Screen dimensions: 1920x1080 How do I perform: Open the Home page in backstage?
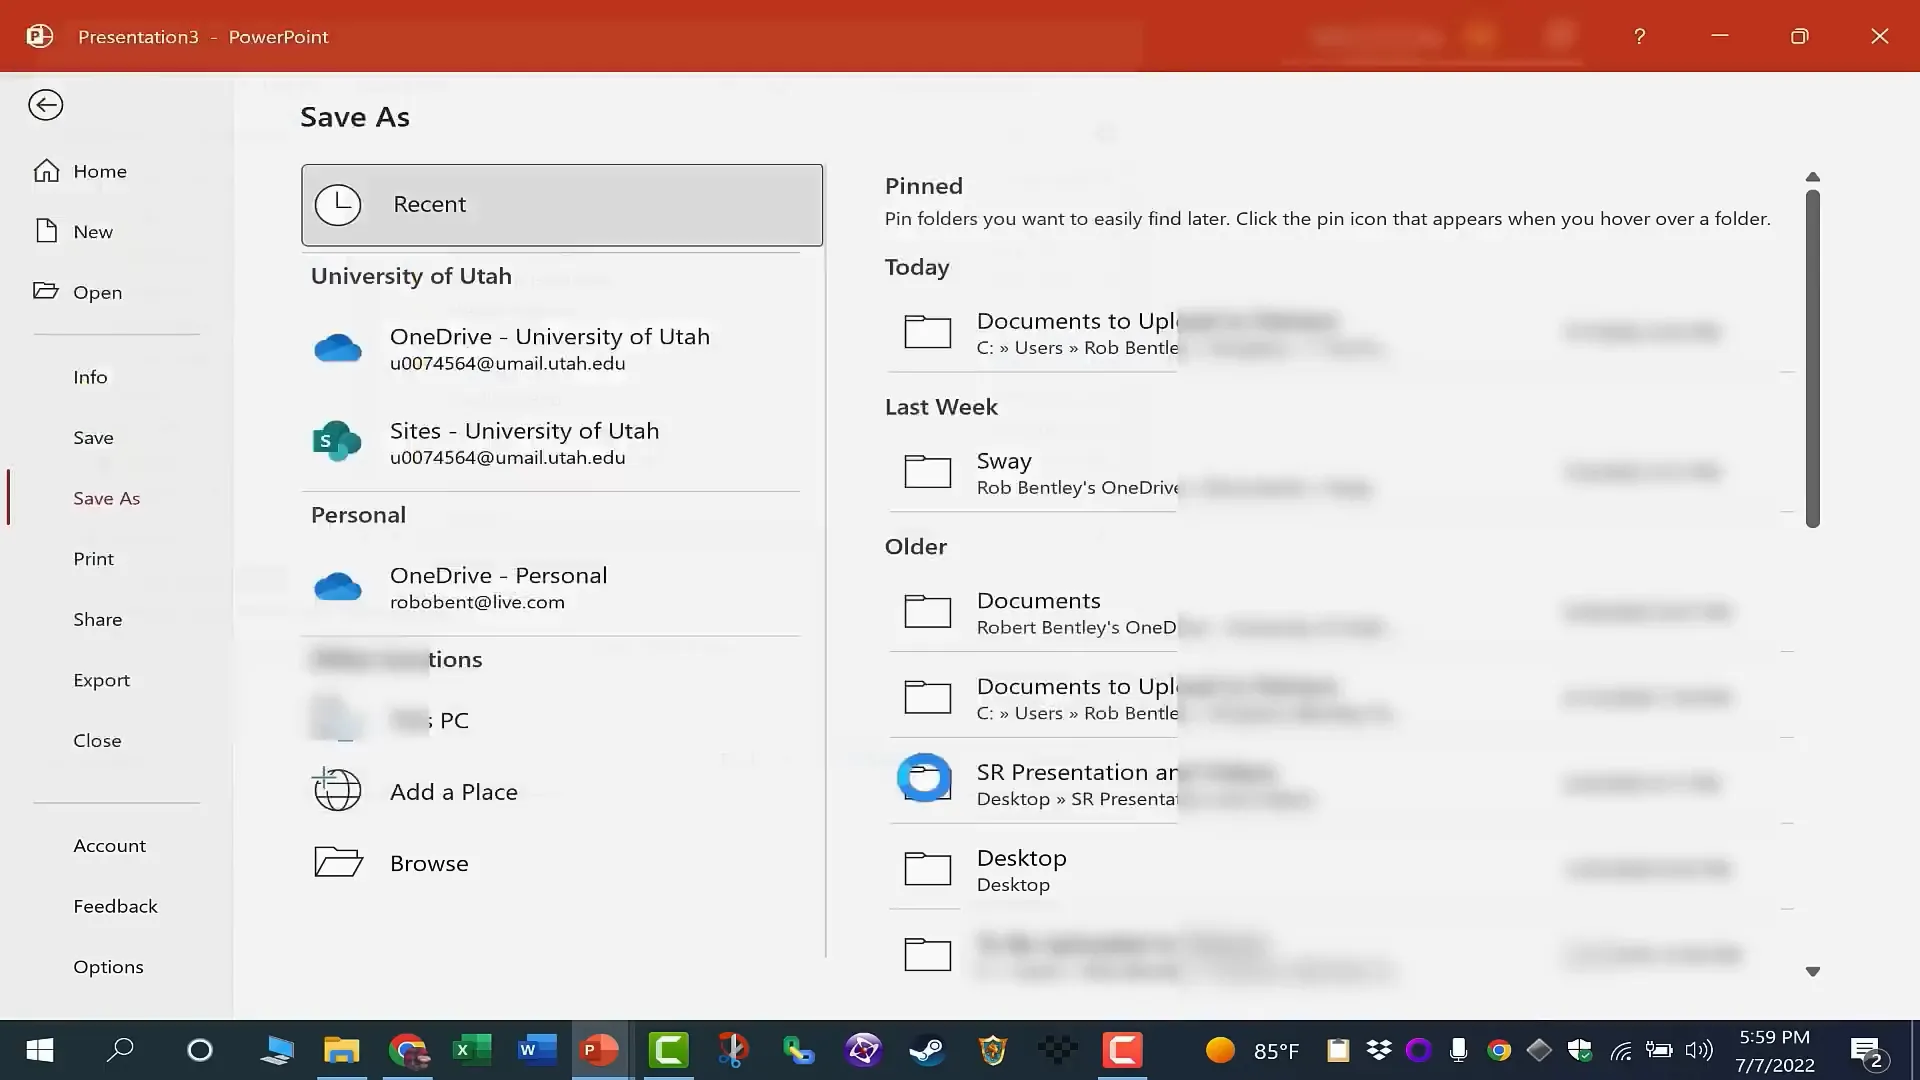pos(80,171)
